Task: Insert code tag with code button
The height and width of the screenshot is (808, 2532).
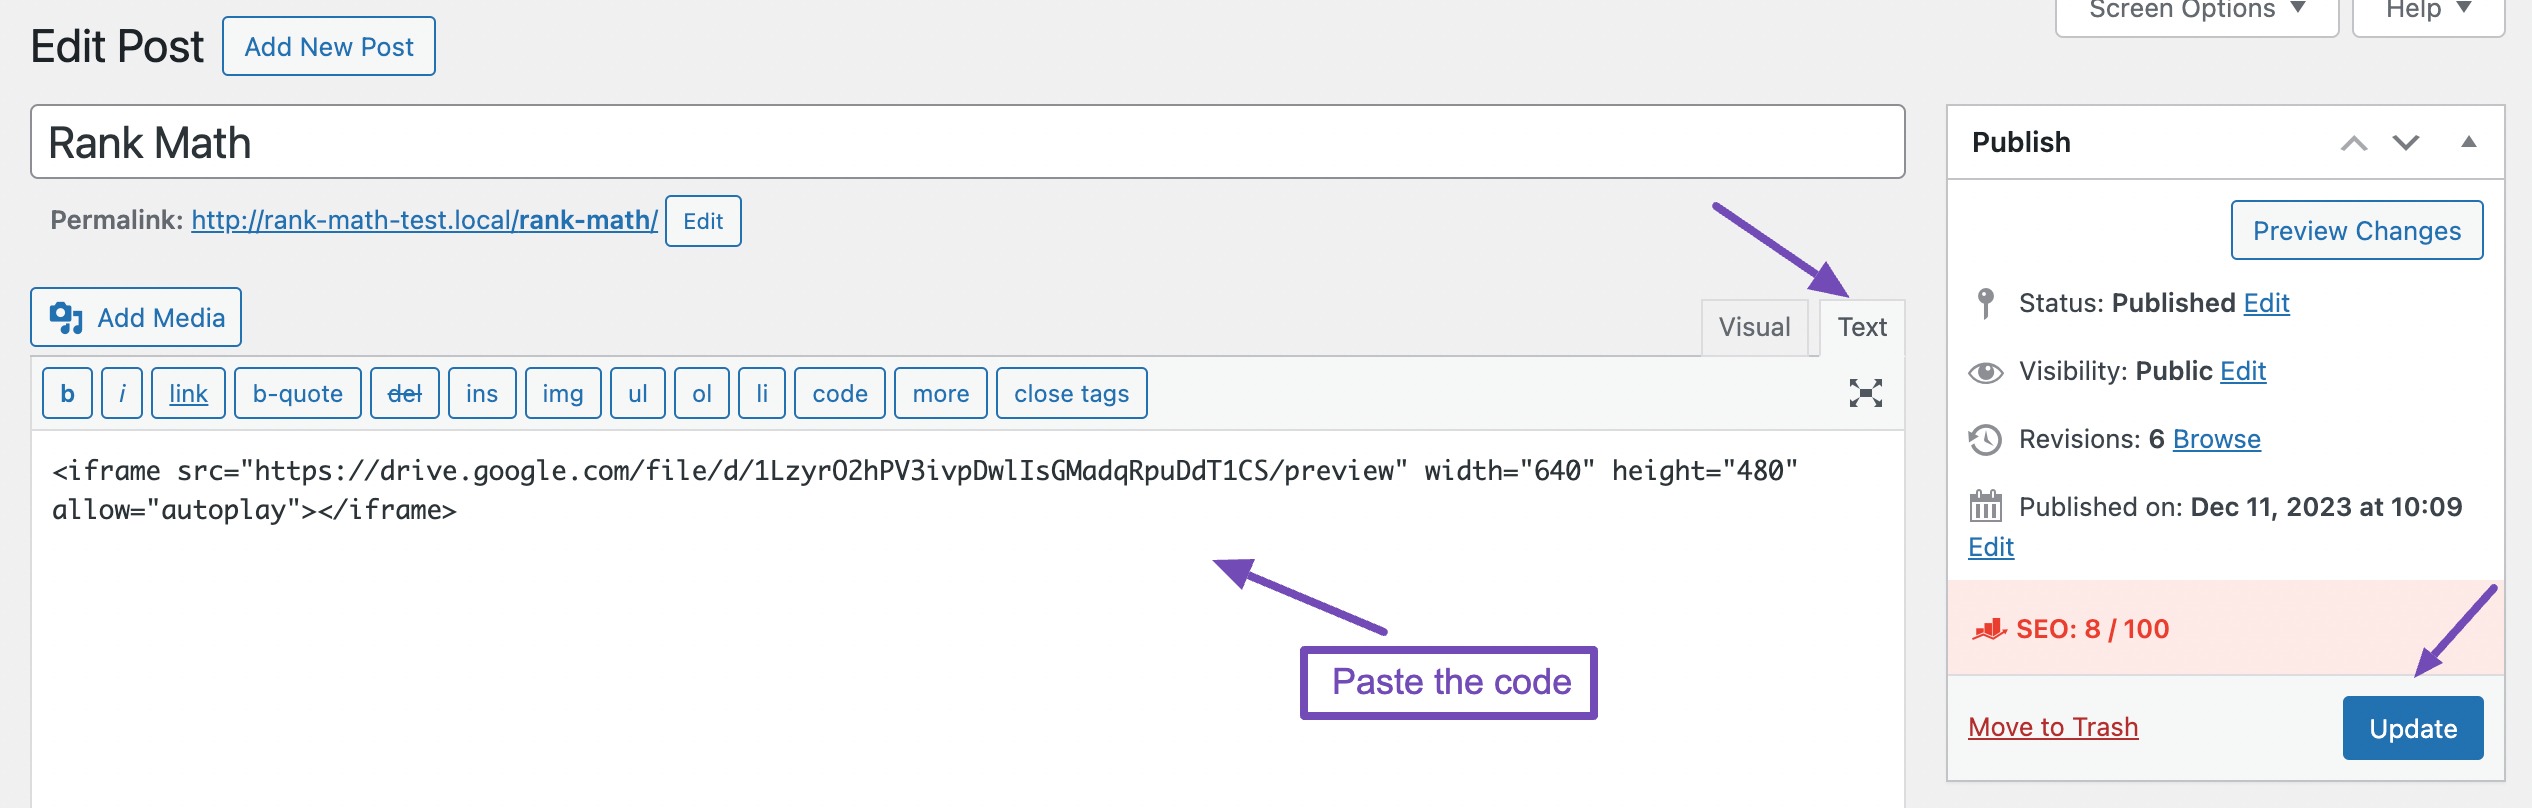Action: pos(840,393)
